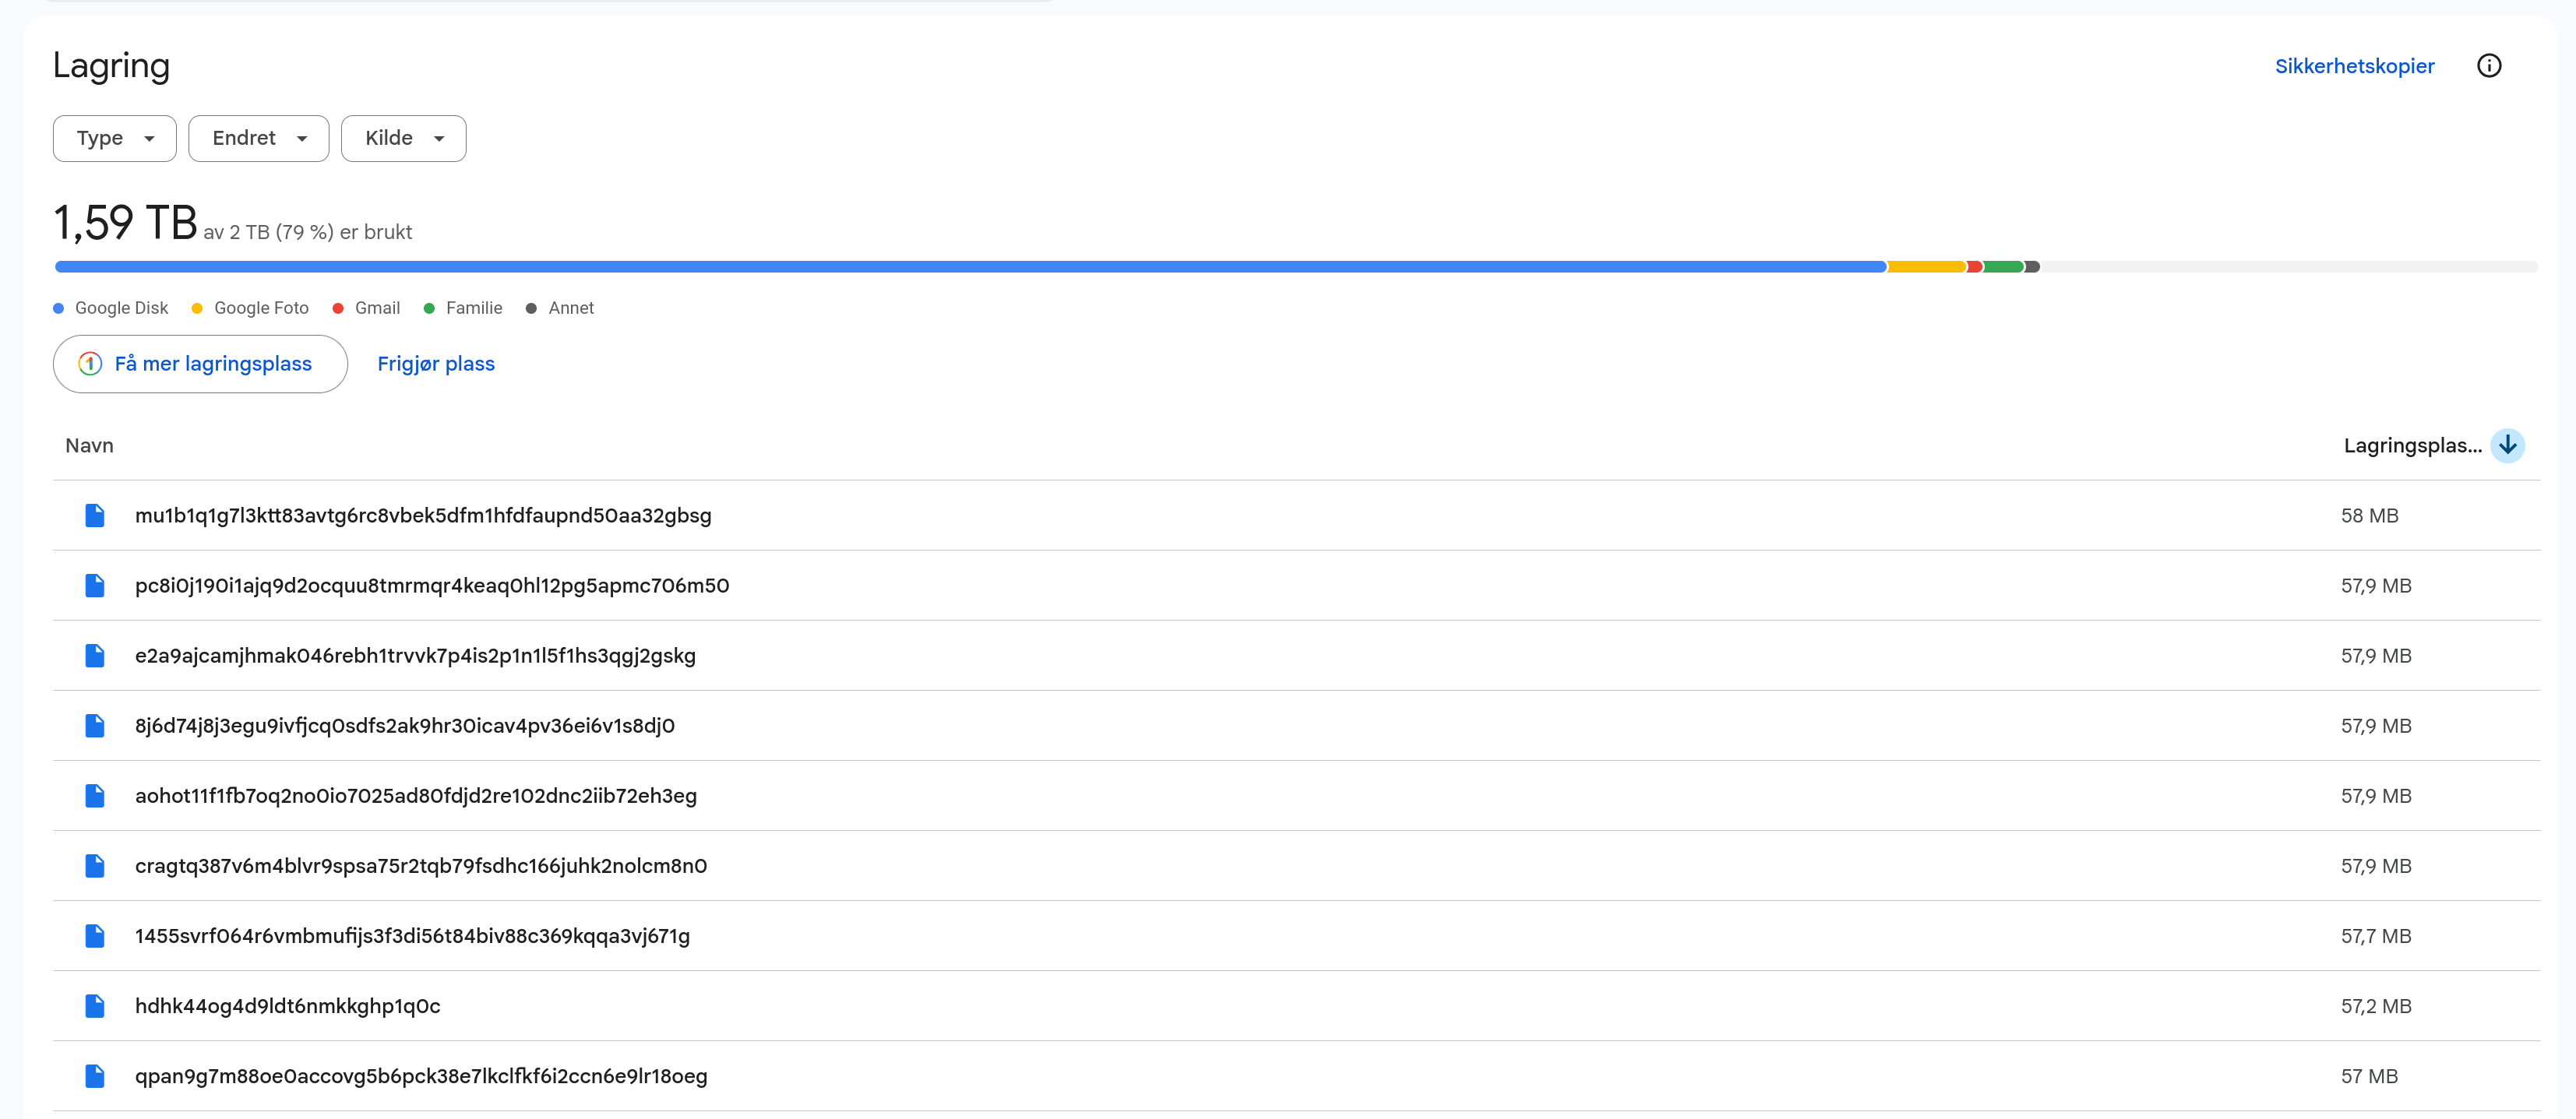Open the Type filter dropdown
This screenshot has width=2576, height=1119.
(115, 138)
